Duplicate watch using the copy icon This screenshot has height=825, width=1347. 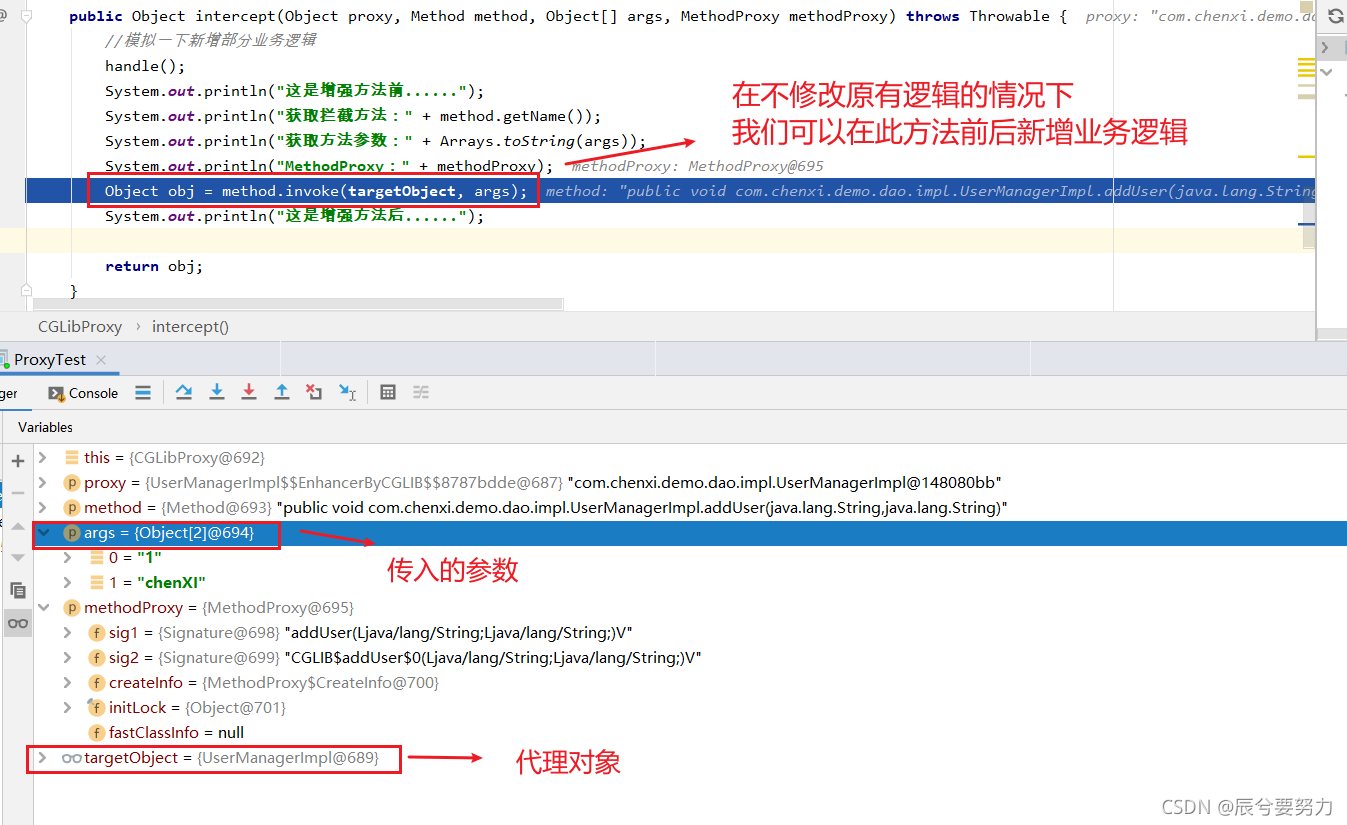18,590
